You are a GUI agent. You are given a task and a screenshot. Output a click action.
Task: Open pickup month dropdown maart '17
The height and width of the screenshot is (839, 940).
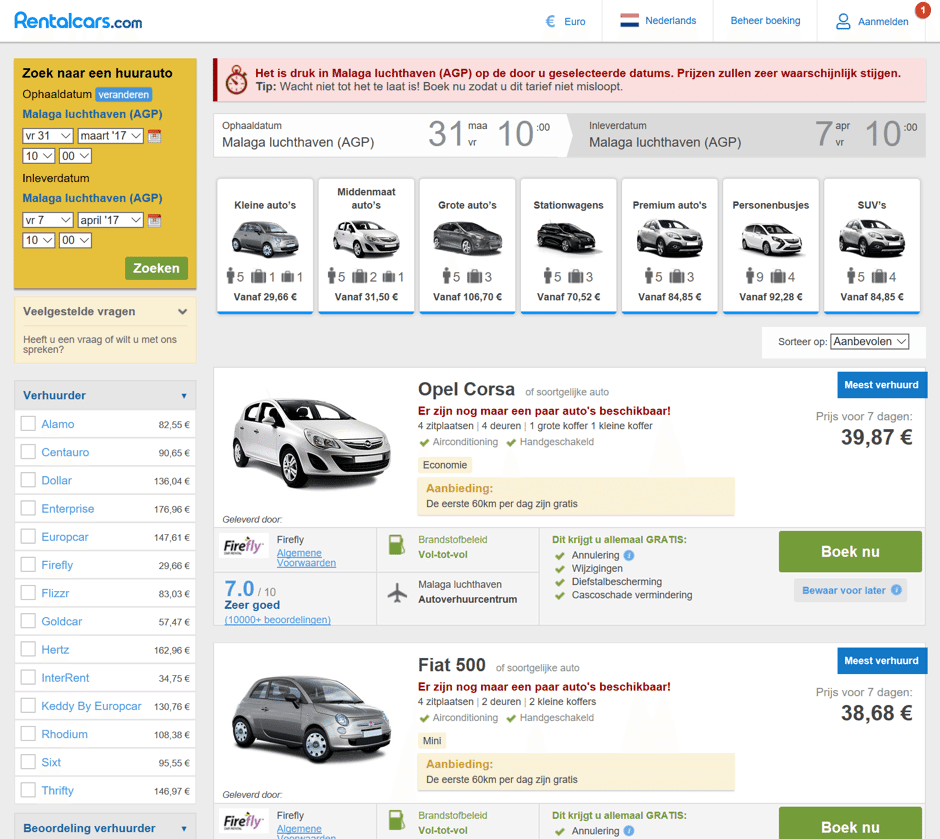click(110, 136)
